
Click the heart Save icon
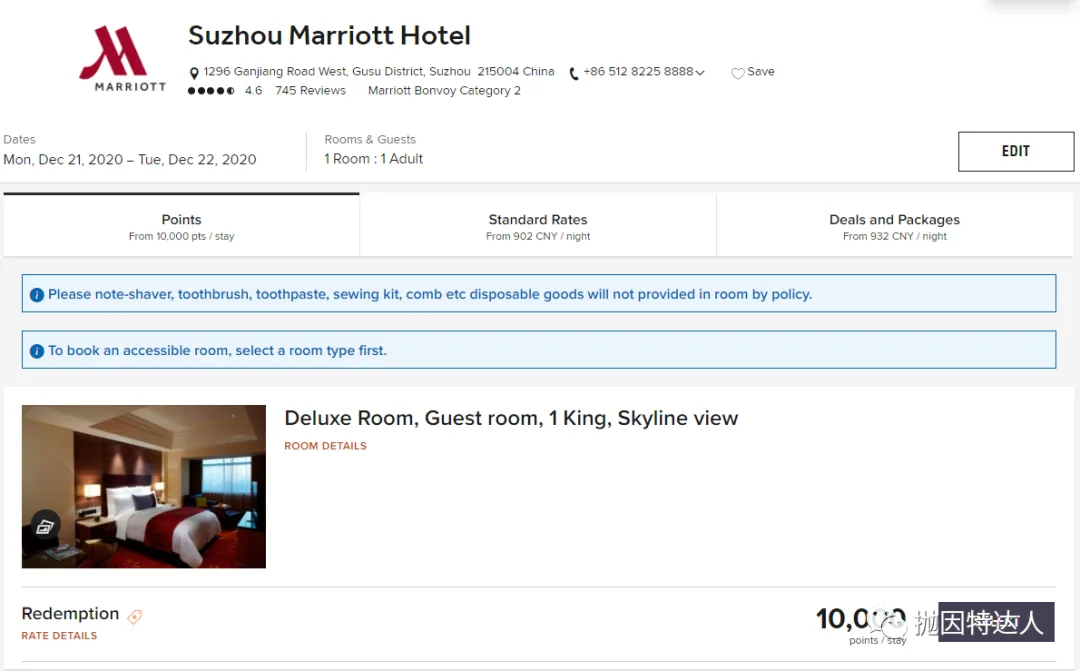pyautogui.click(x=738, y=73)
